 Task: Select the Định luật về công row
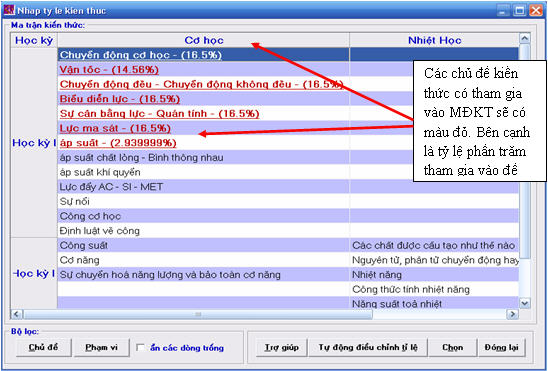(203, 231)
